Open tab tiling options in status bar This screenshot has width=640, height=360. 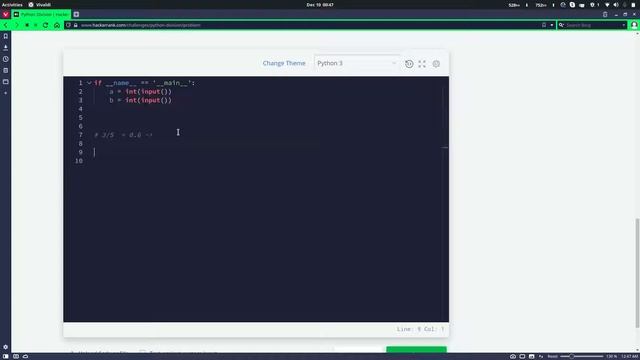click(x=16, y=356)
